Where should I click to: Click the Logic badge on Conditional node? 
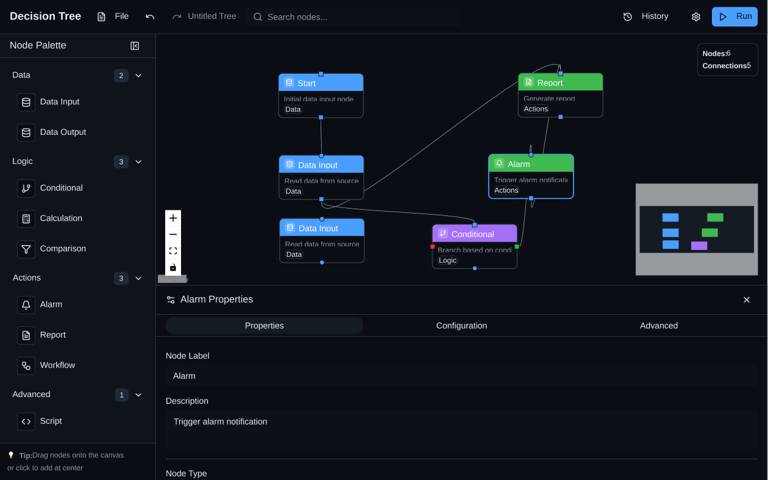[447, 260]
